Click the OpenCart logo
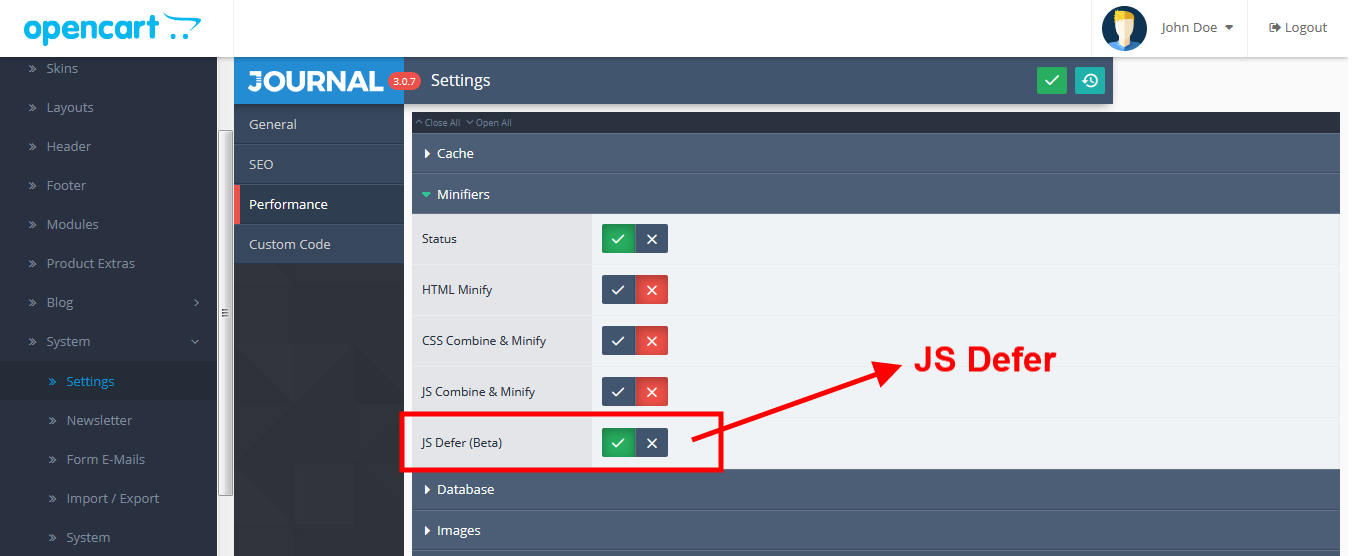The height and width of the screenshot is (556, 1361). [112, 28]
